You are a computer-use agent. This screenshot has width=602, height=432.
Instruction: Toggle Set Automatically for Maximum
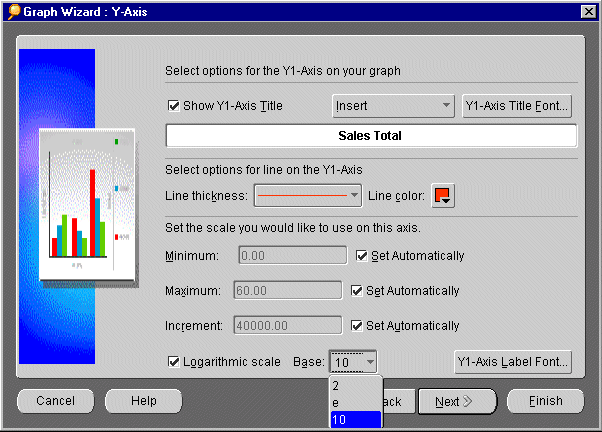(x=357, y=291)
